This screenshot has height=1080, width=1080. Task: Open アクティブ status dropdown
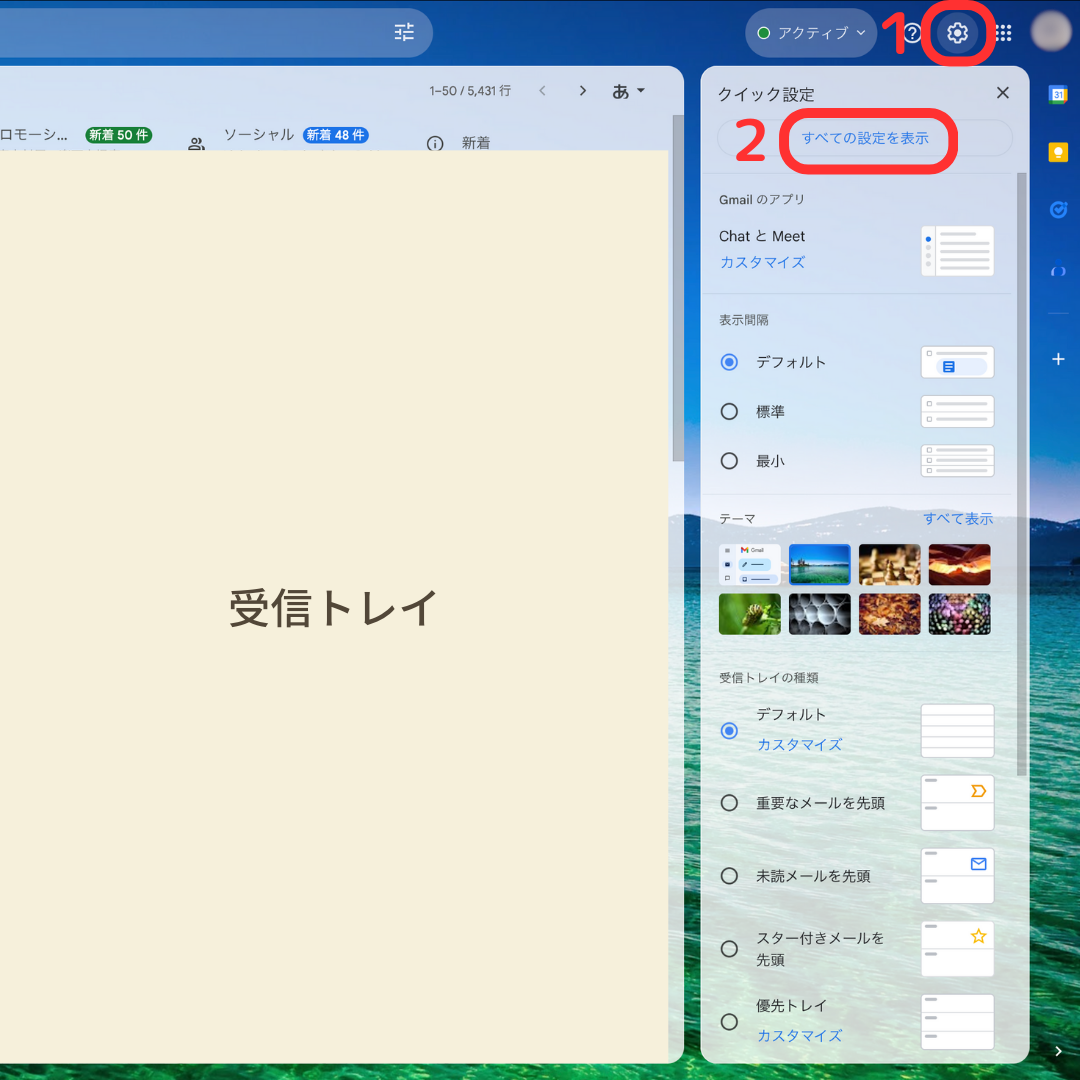click(x=811, y=32)
